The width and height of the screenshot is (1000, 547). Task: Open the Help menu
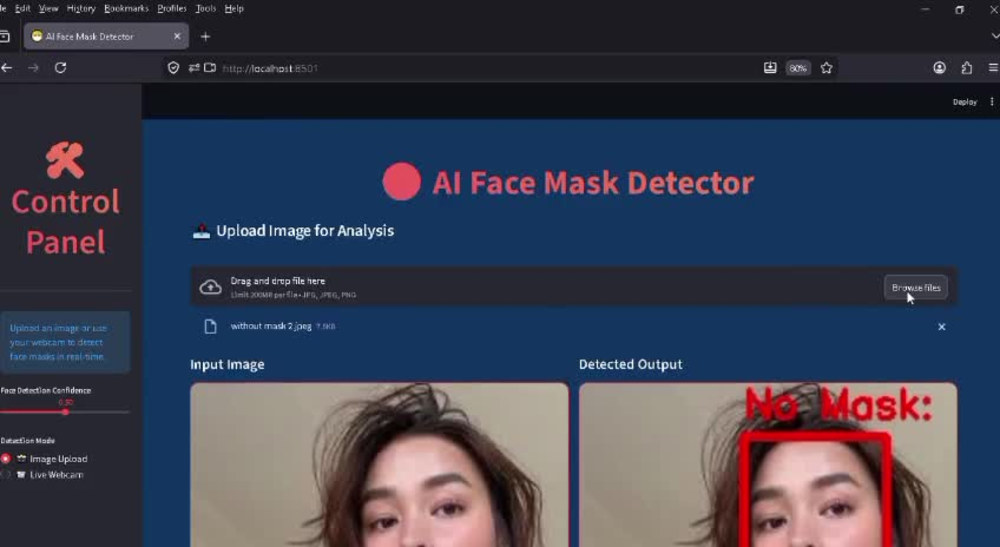pos(234,8)
